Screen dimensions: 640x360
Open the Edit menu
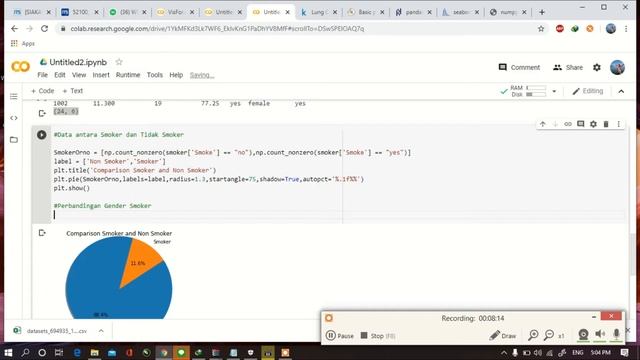[60, 75]
